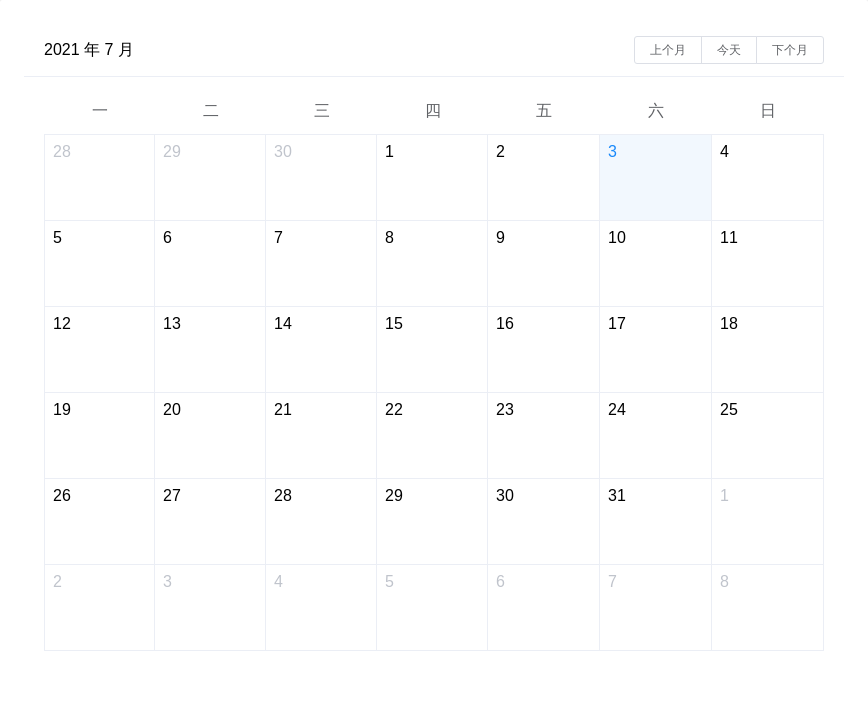Choose the 18 date cell
Viewport: 868px width, 710px height.
pos(767,350)
